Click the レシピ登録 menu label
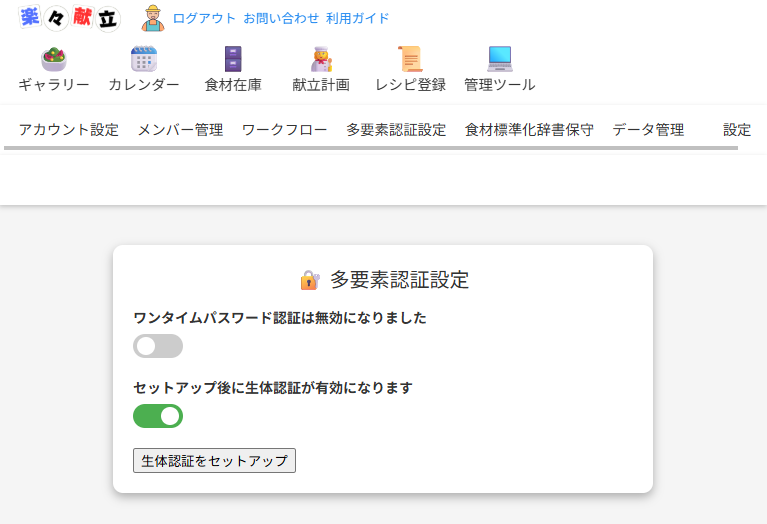This screenshot has height=524, width=767. [x=410, y=85]
